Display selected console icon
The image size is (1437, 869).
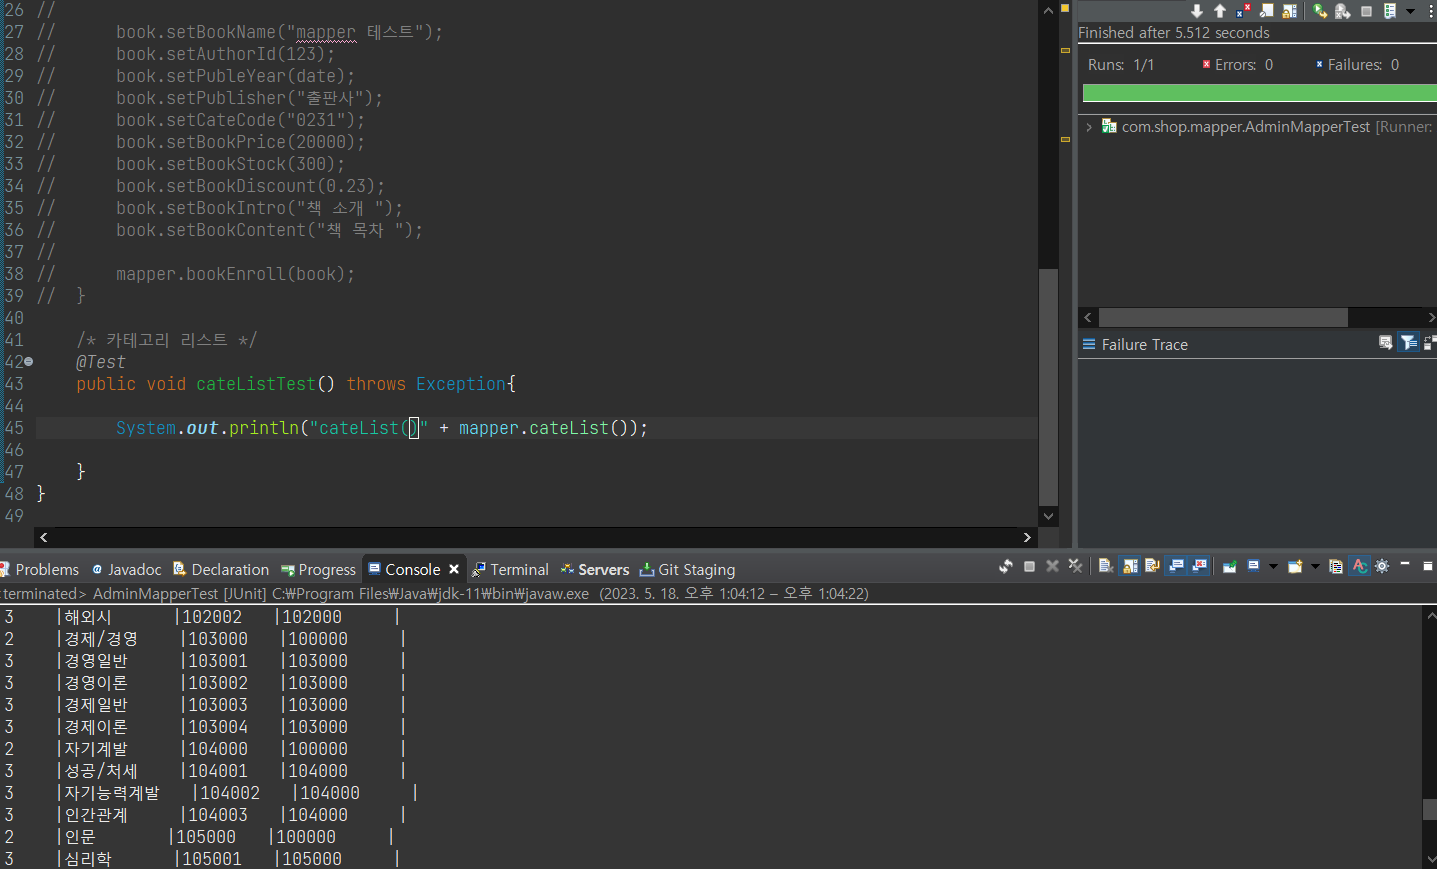pyautogui.click(x=1253, y=566)
